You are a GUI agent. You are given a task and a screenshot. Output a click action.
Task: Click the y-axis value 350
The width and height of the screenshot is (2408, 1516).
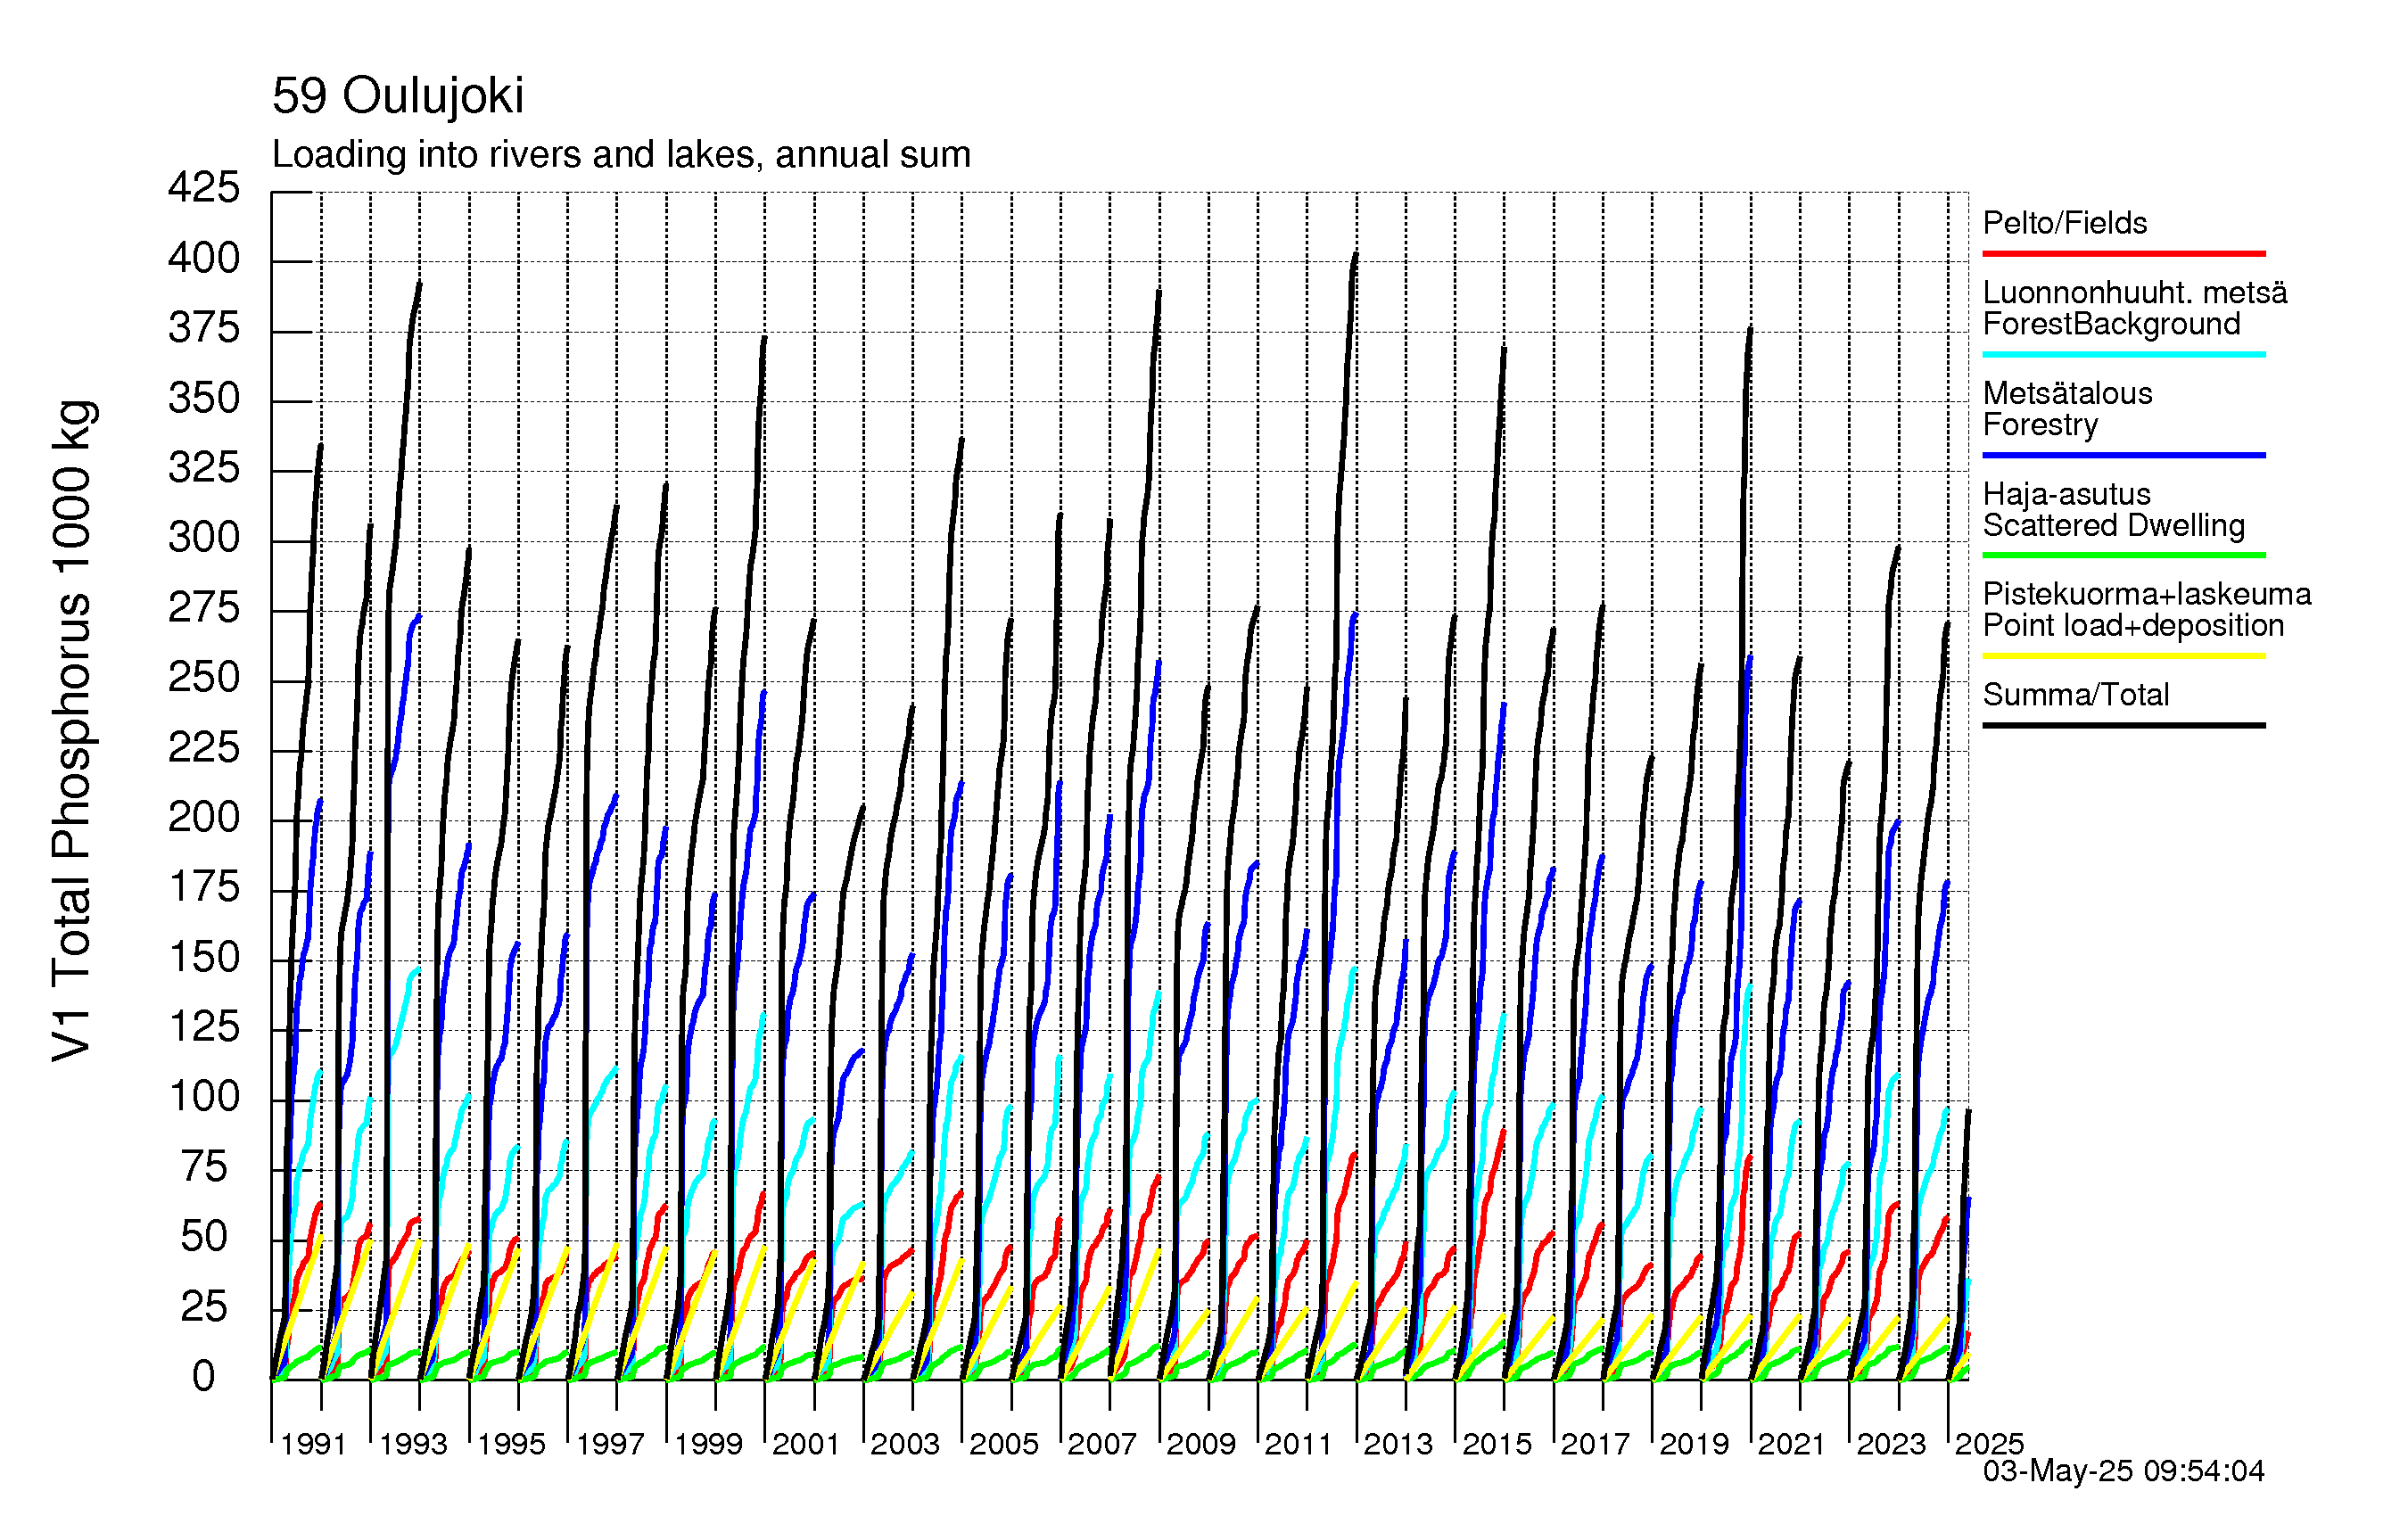[x=204, y=399]
